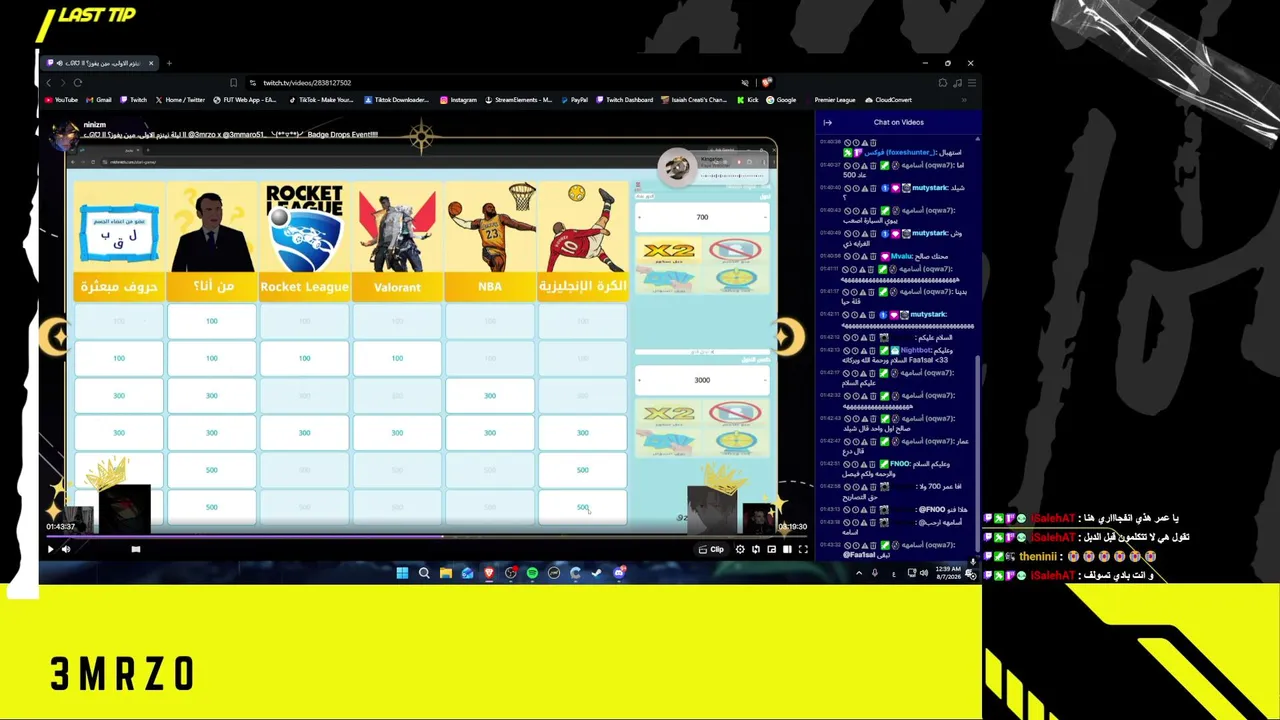Image resolution: width=1280 pixels, height=720 pixels.
Task: Open Home / Twitter bookmark
Action: point(180,100)
